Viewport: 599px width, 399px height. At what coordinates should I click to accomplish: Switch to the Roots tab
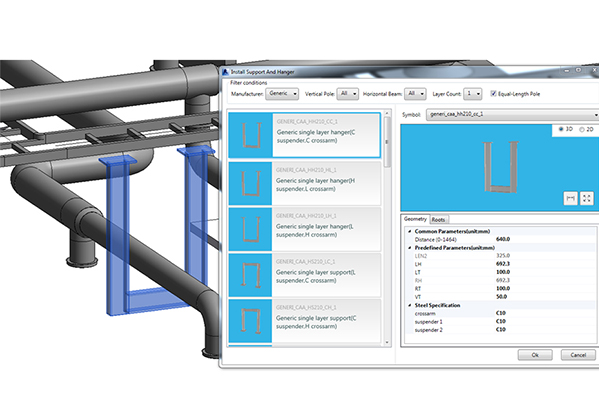438,220
